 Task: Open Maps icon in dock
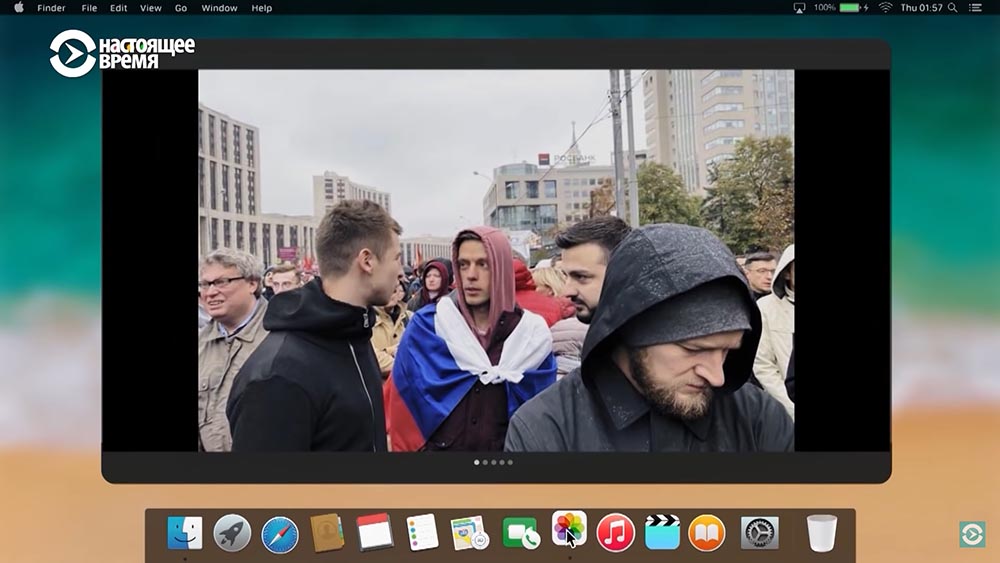coord(469,533)
